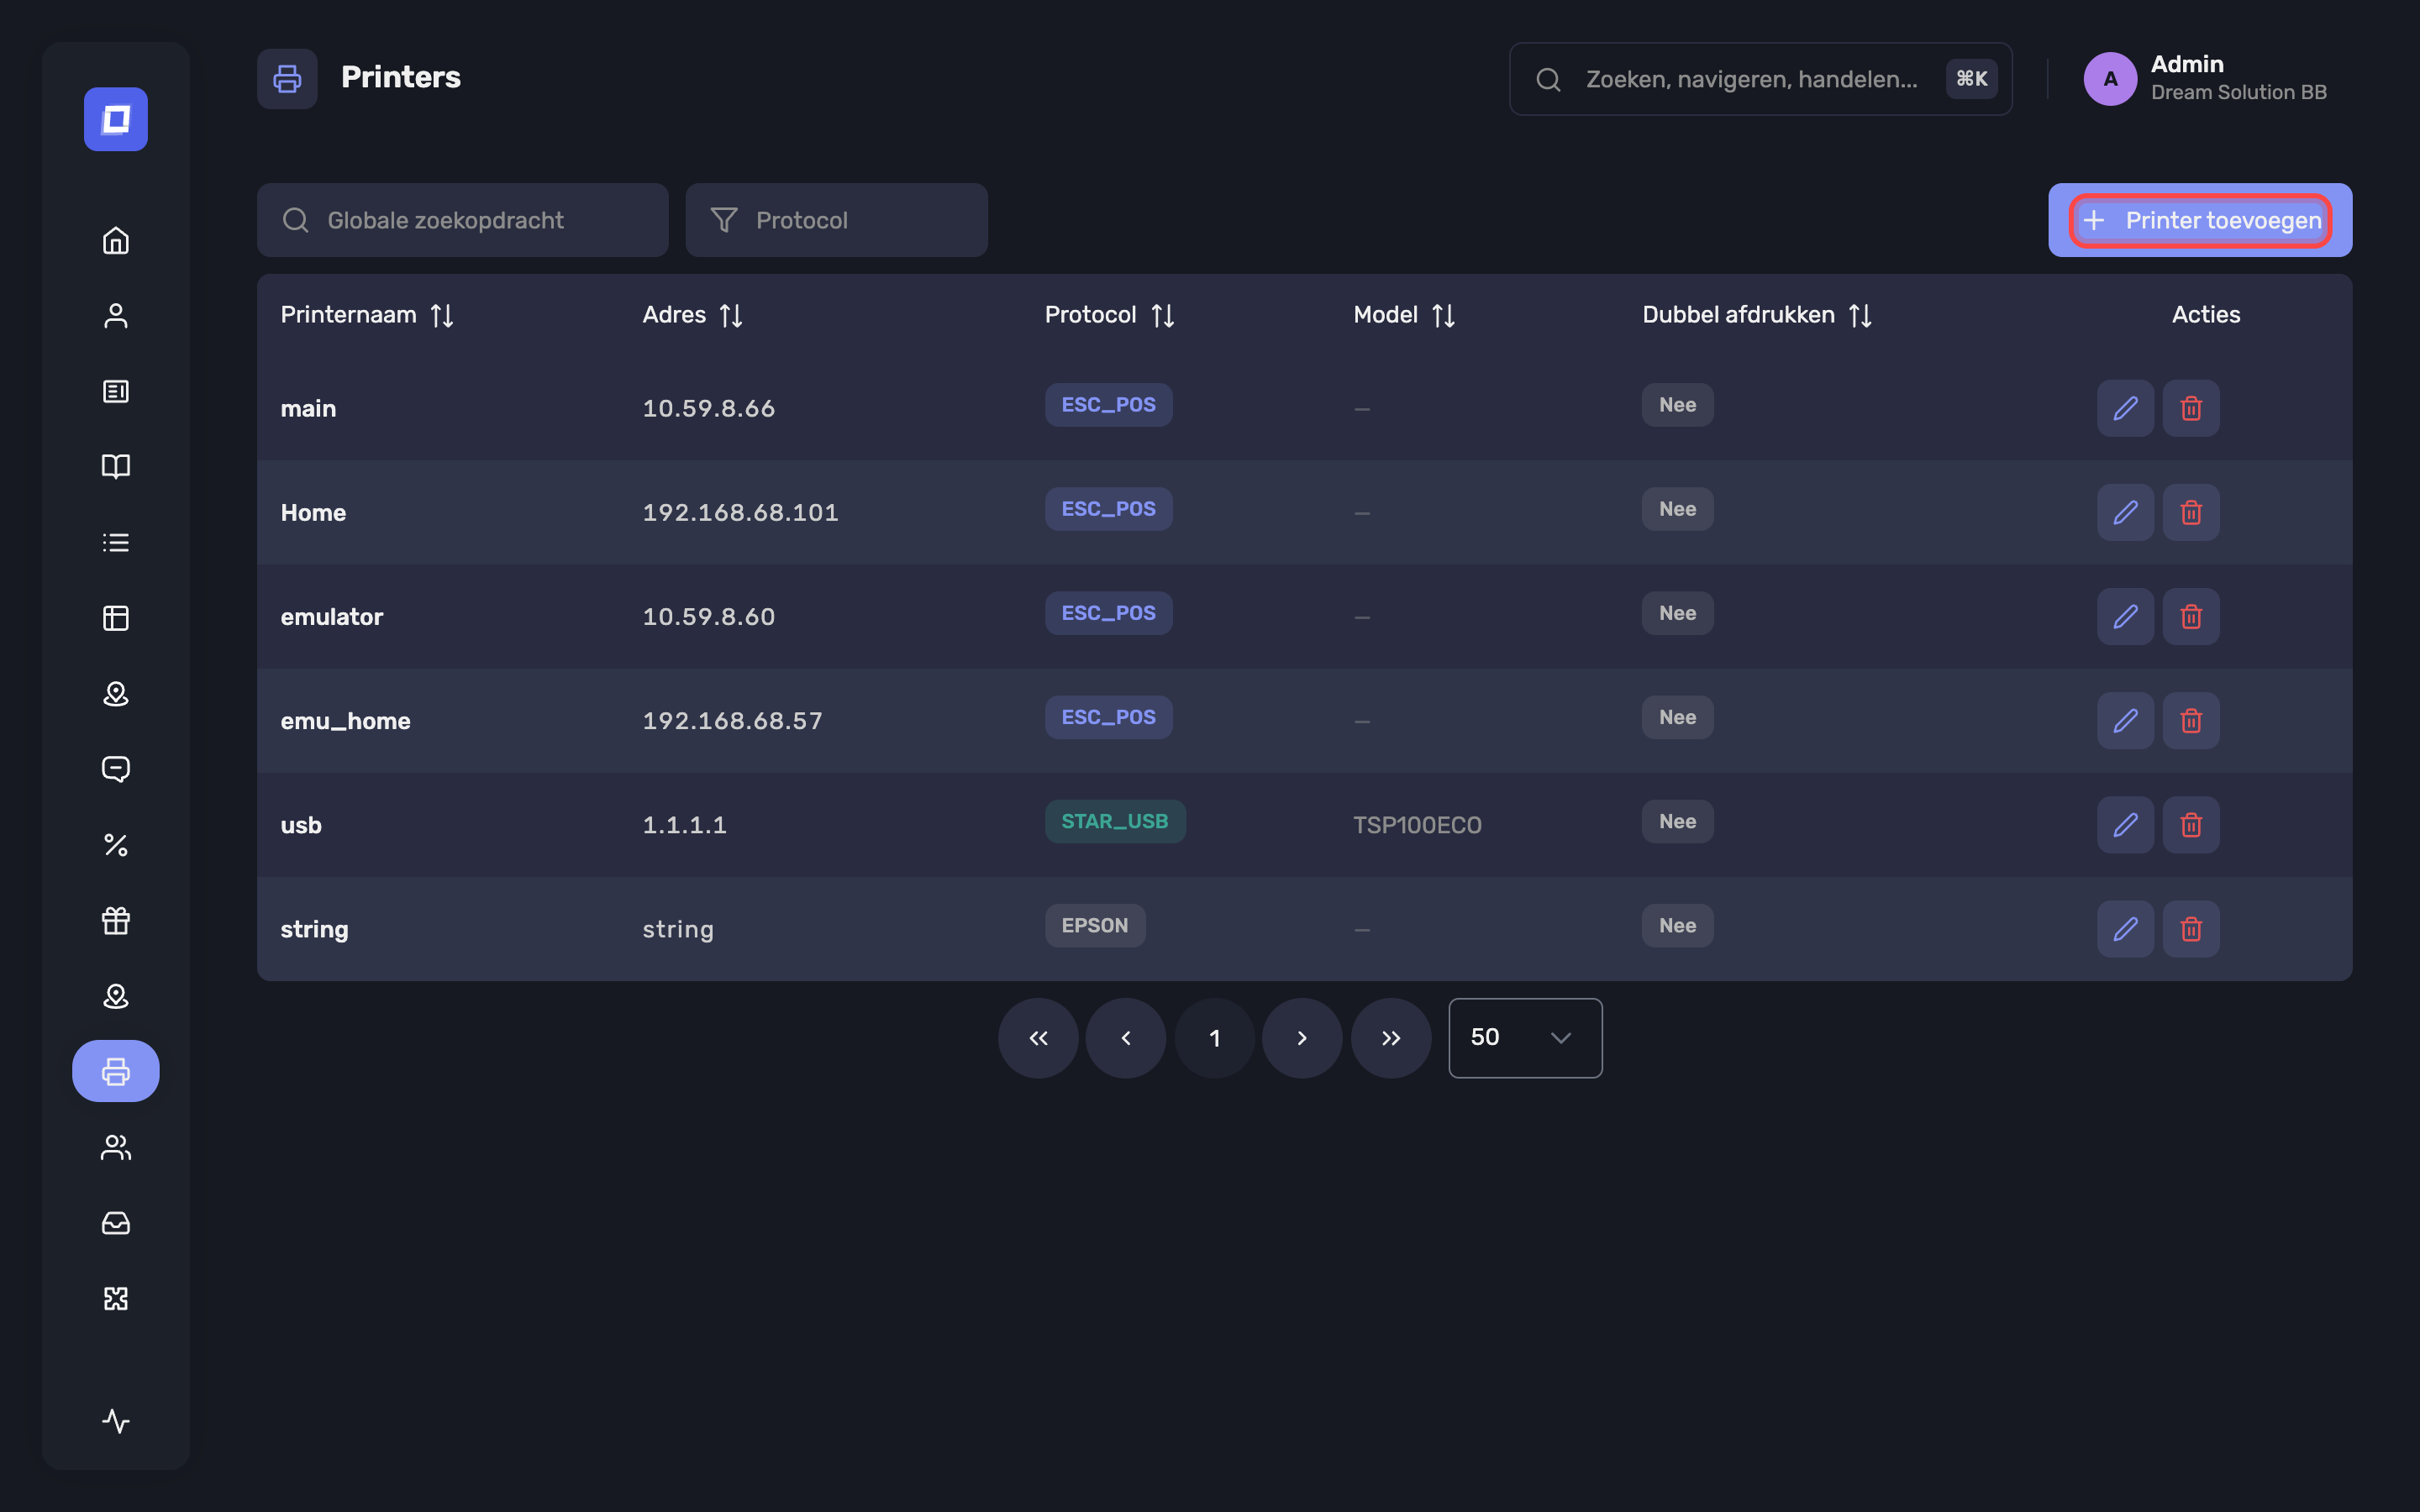Open the Protocol filter dropdown

(x=836, y=220)
